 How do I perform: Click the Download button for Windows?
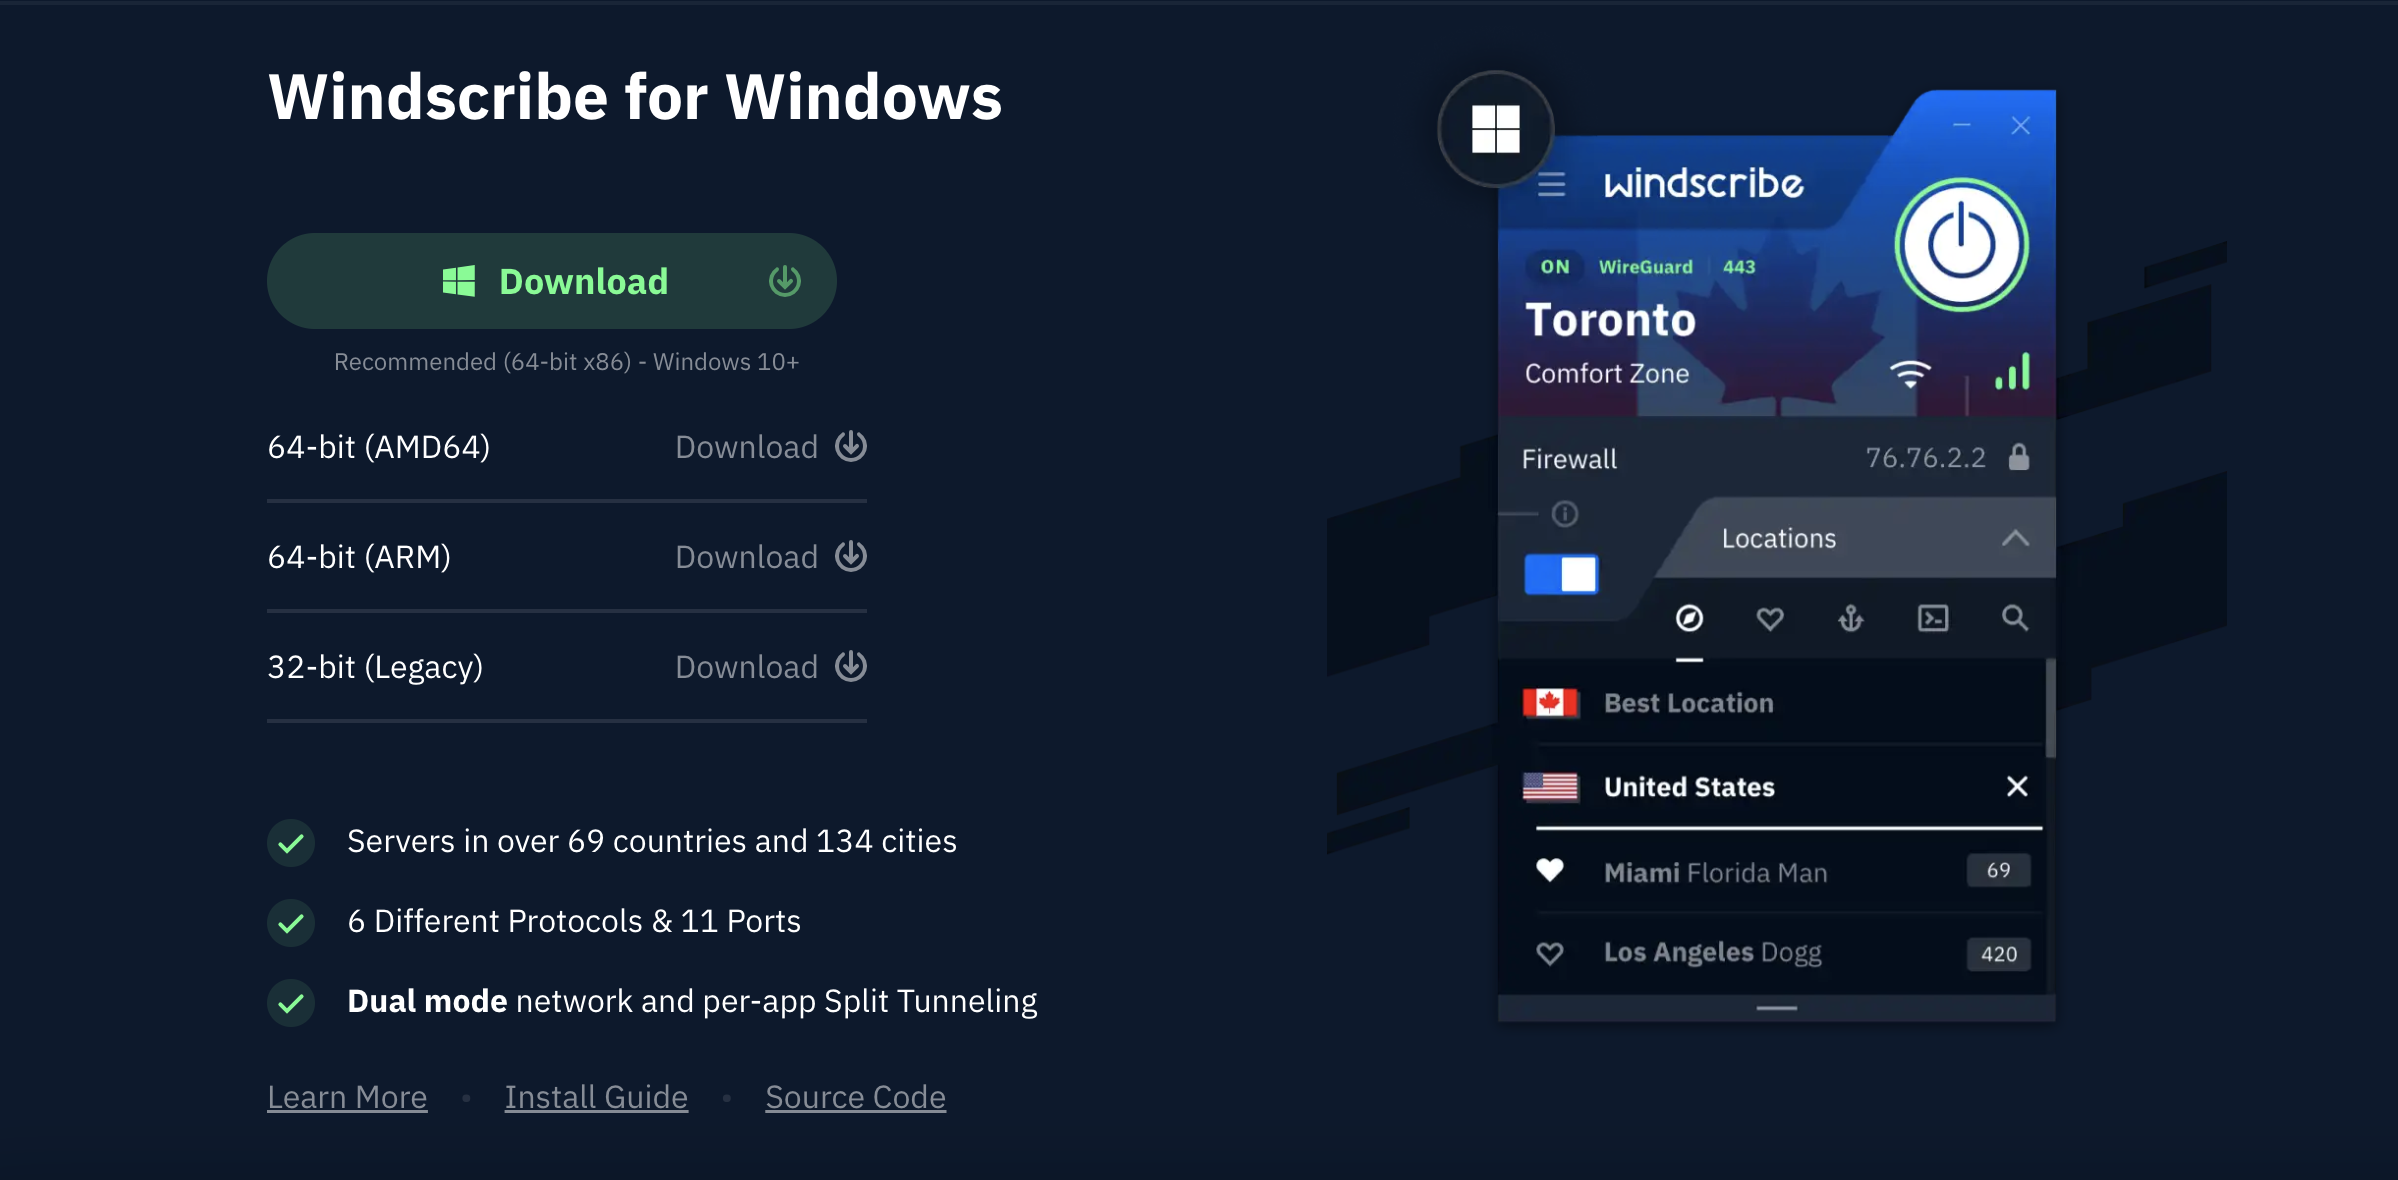(x=554, y=280)
